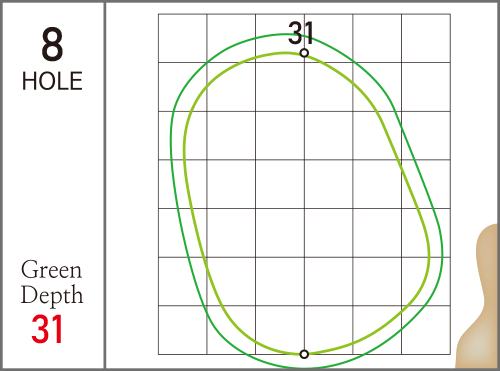Click the bottom-right grid cell

pos(426,330)
